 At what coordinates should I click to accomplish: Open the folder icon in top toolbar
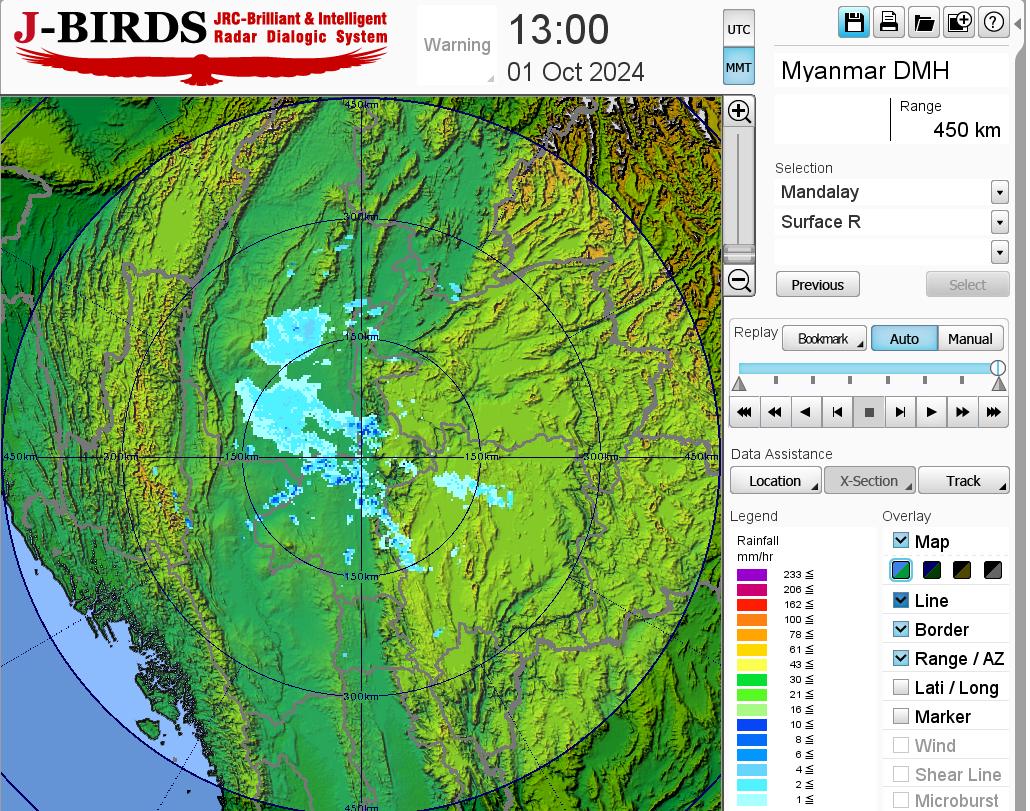point(923,22)
